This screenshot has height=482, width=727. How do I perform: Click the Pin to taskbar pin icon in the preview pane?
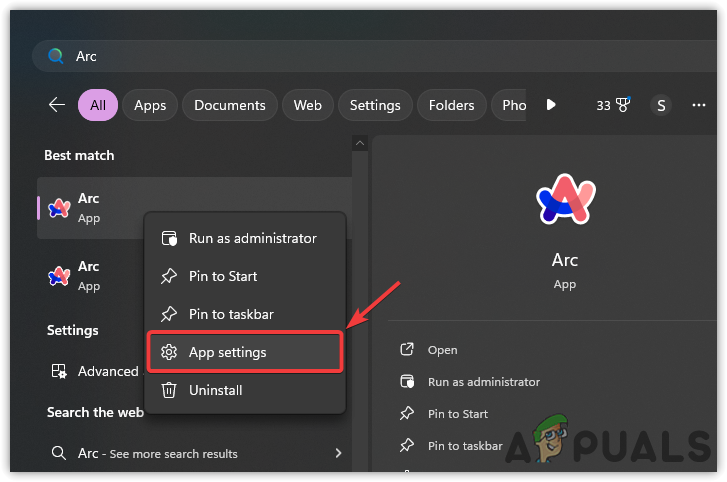point(407,445)
